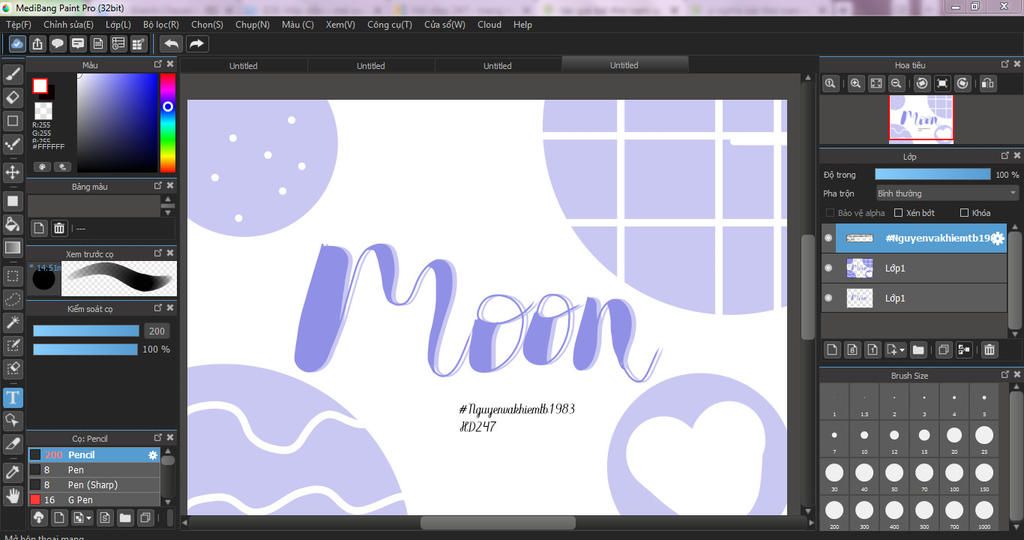Choose the G Pen brush
Screen dimensions: 1024x540
tap(94, 500)
